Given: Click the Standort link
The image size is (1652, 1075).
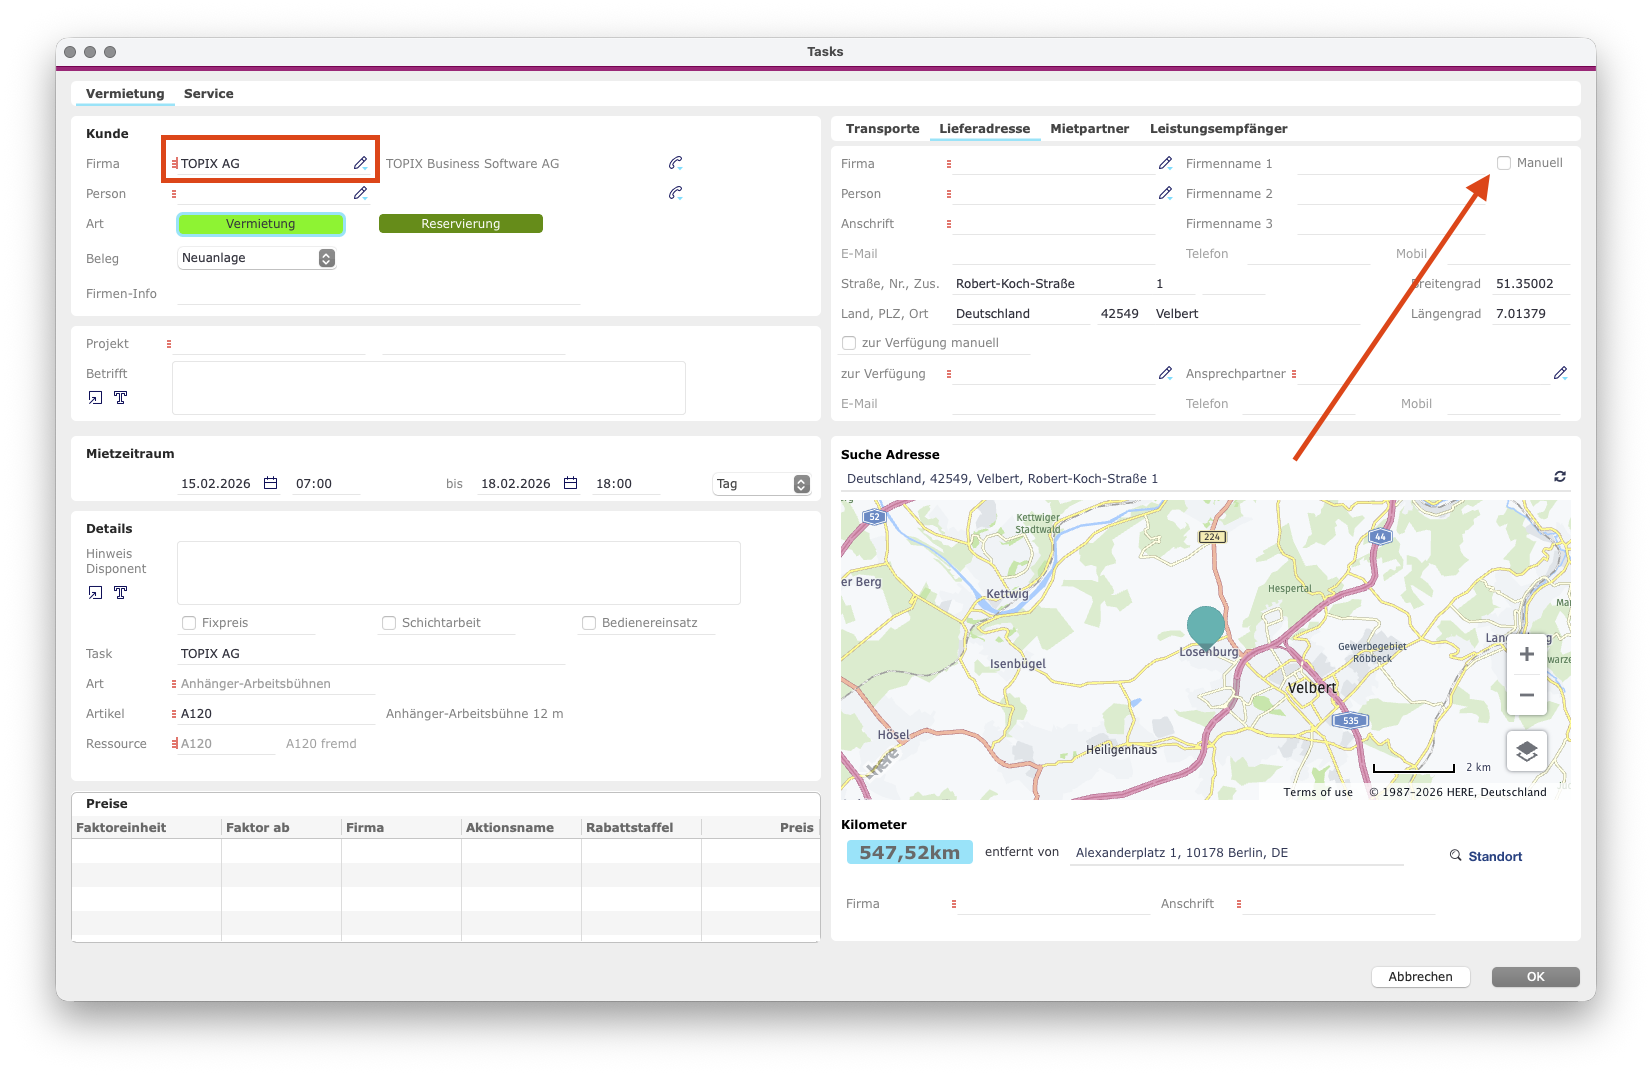Looking at the screenshot, I should tap(1495, 857).
